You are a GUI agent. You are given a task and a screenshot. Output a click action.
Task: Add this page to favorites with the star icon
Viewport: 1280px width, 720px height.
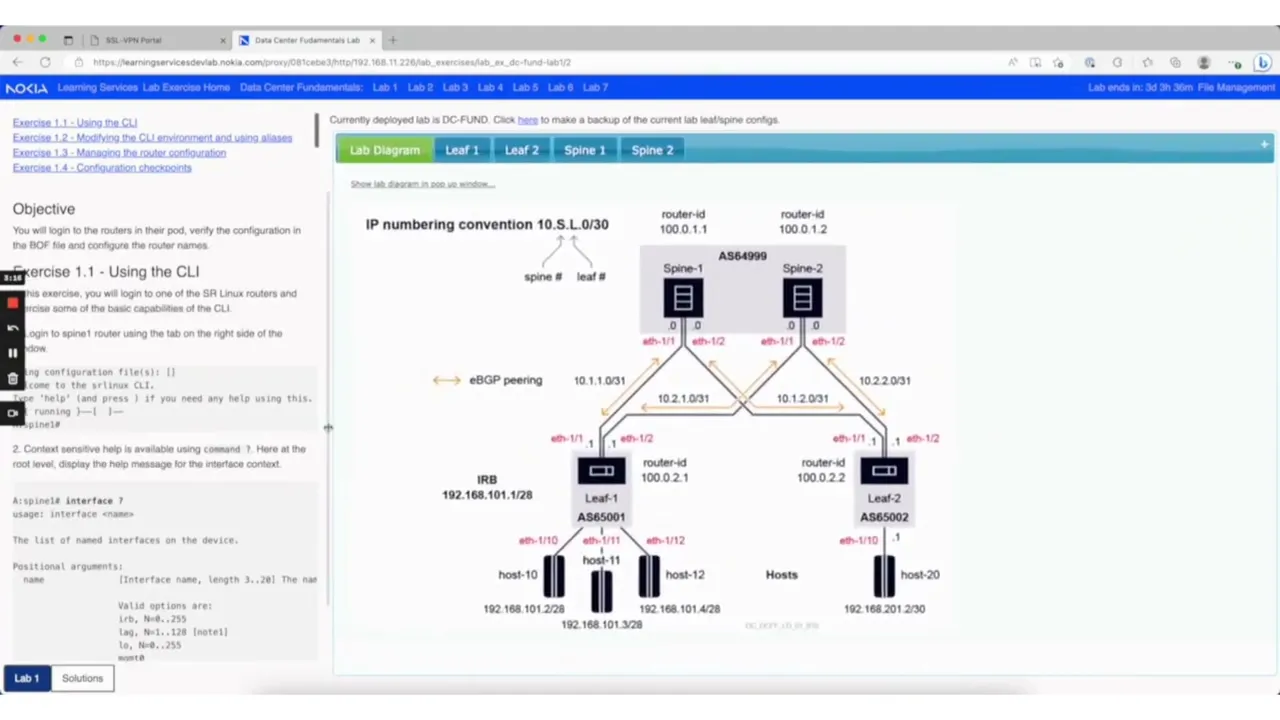coord(1058,62)
